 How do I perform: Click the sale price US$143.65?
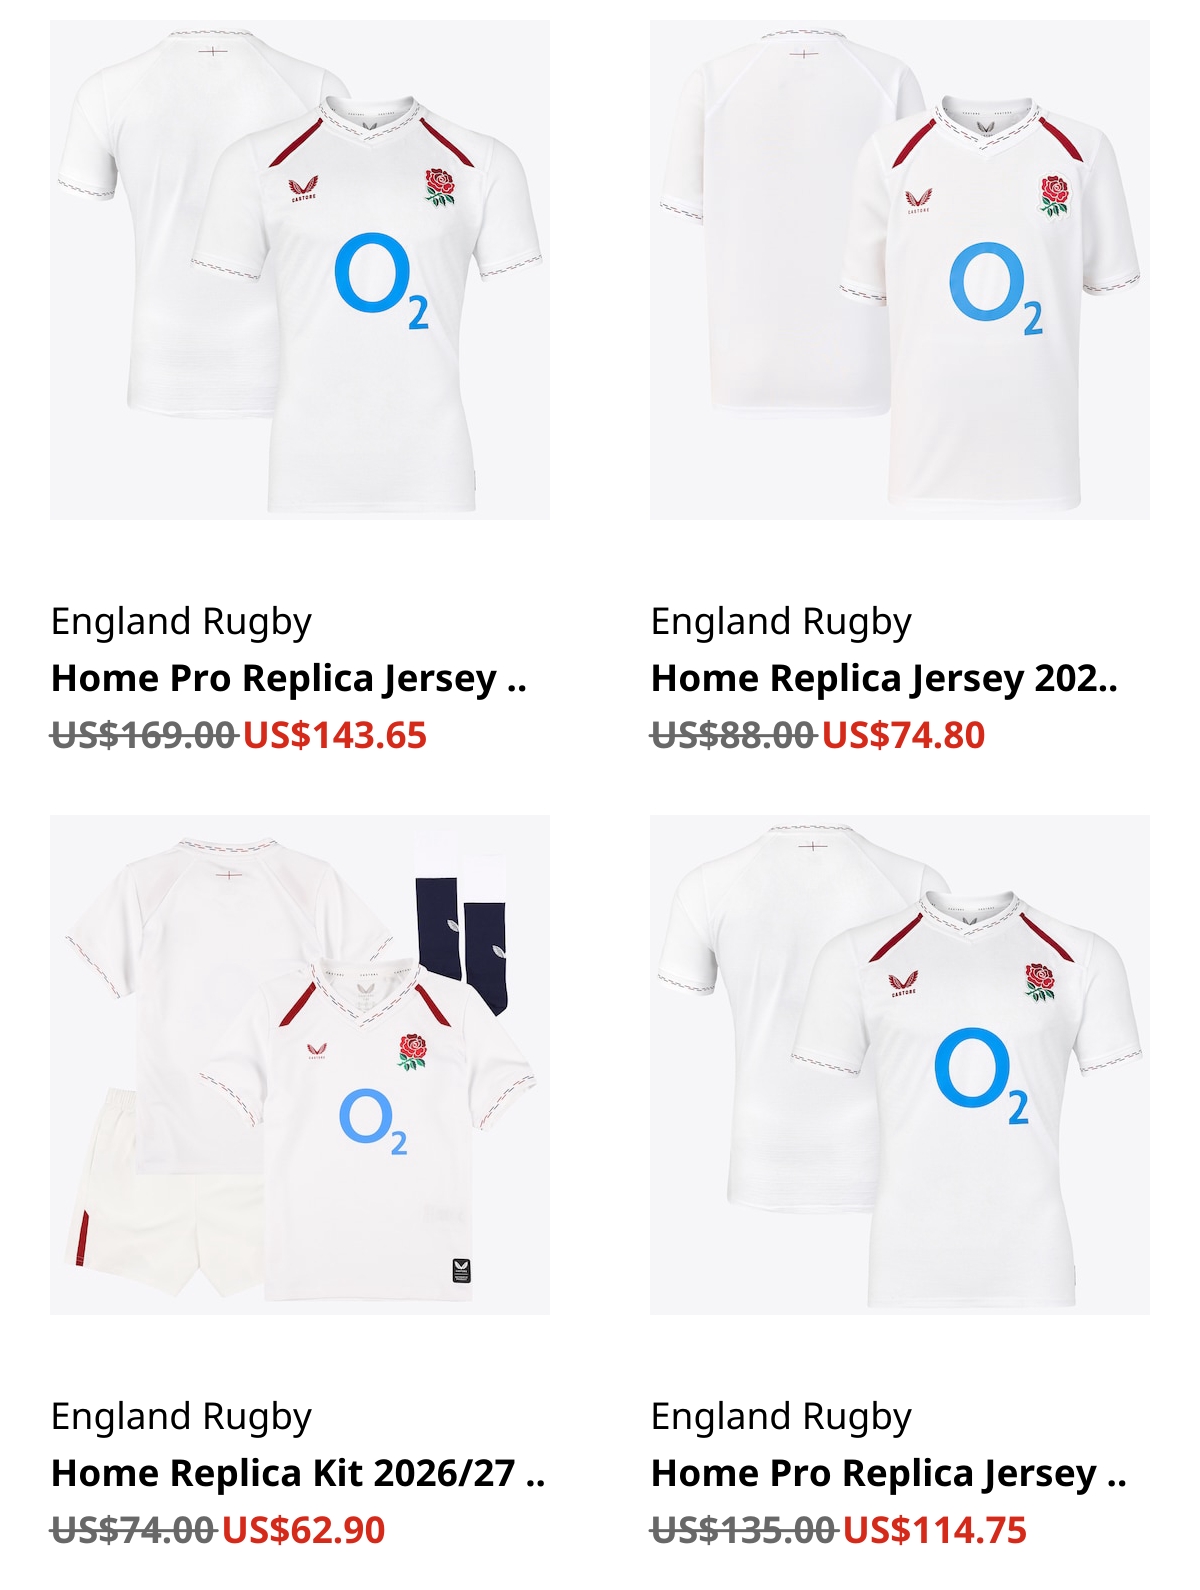tap(335, 735)
